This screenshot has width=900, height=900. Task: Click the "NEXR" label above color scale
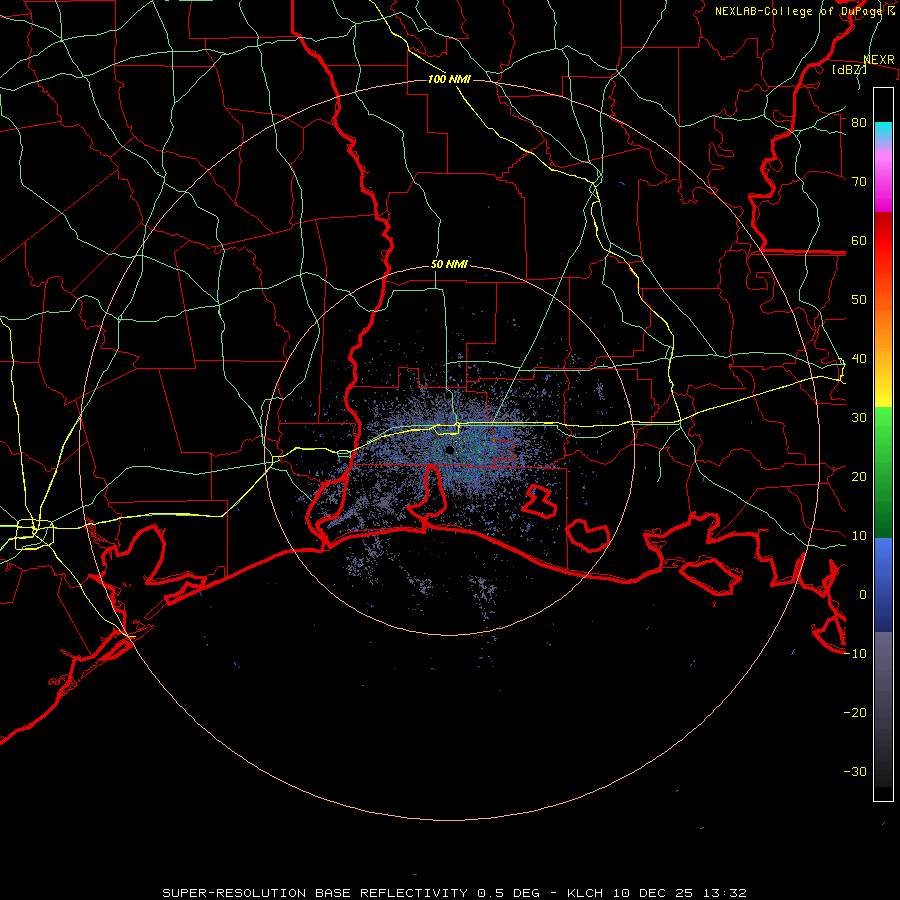tap(879, 60)
